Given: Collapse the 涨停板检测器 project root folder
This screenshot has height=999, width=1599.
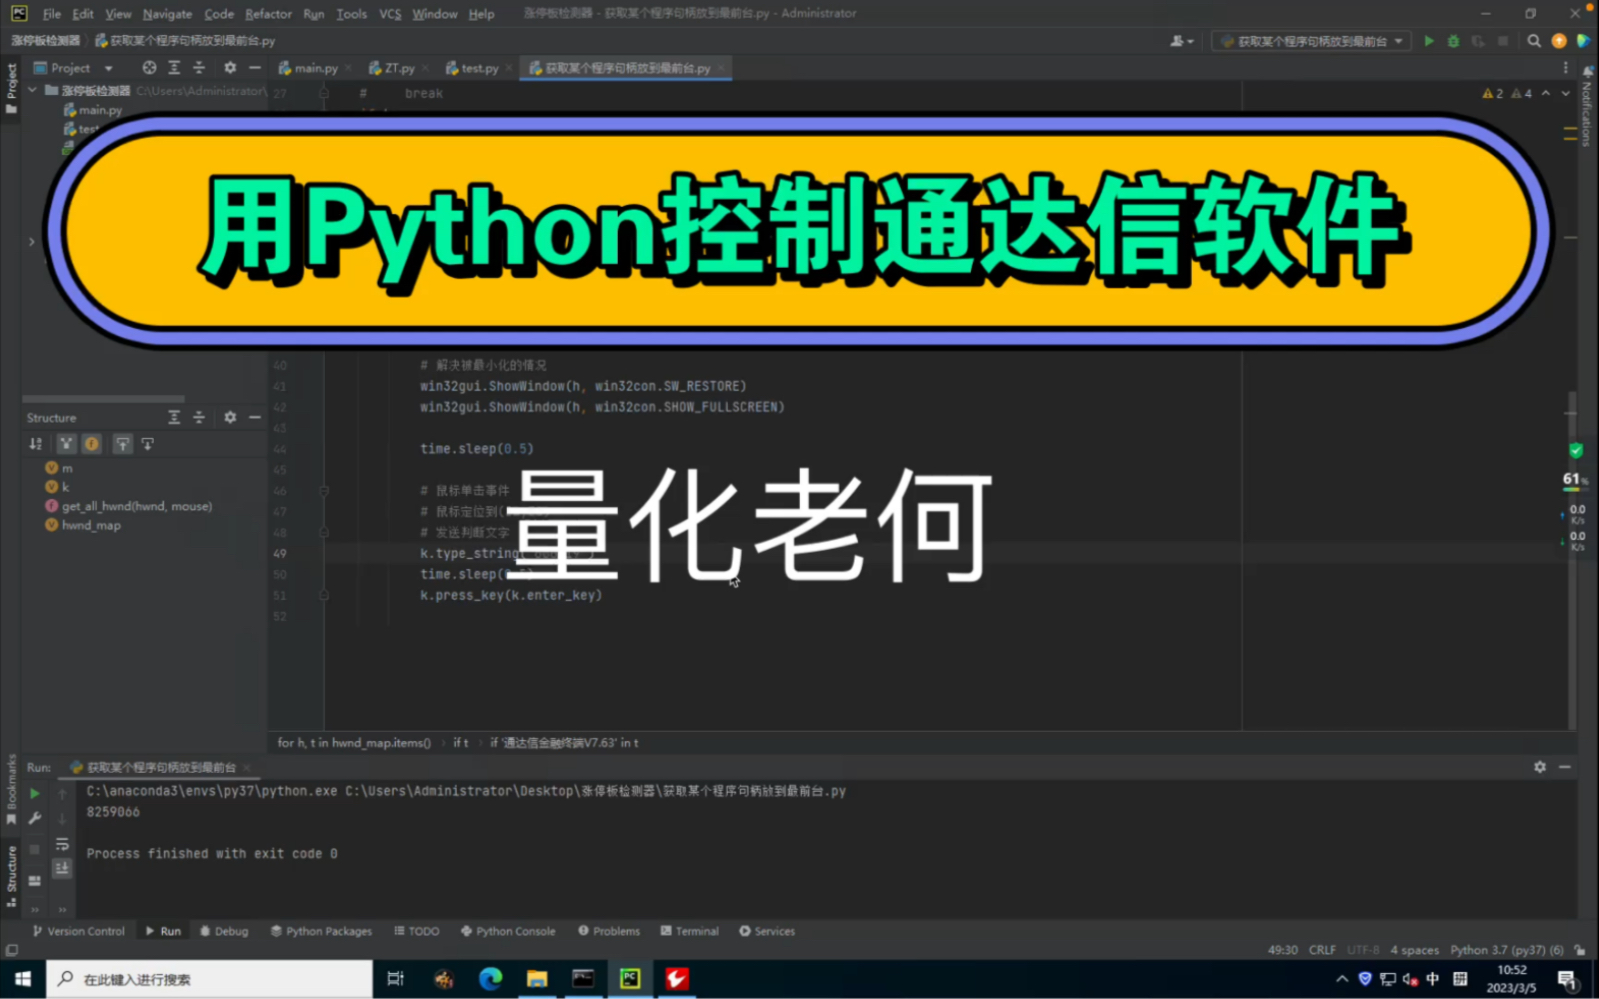Looking at the screenshot, I should [33, 90].
